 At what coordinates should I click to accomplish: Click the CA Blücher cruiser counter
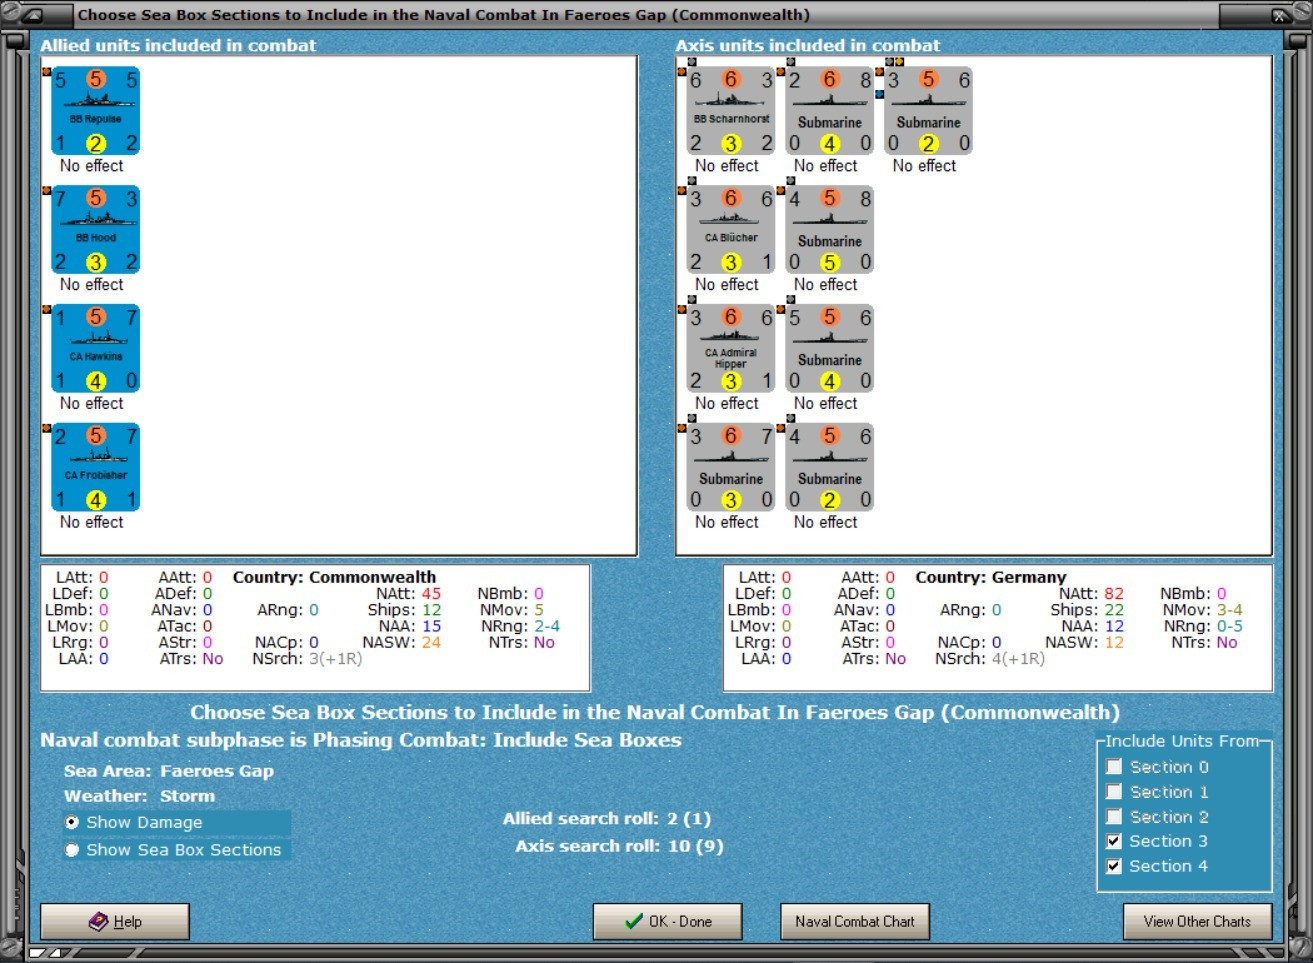[x=730, y=230]
